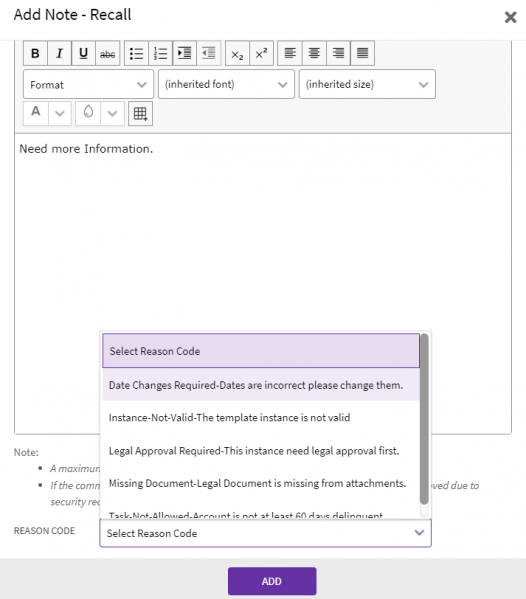The width and height of the screenshot is (526, 599).
Task: Click the 'Note:' label
Action: pyautogui.click(x=26, y=452)
